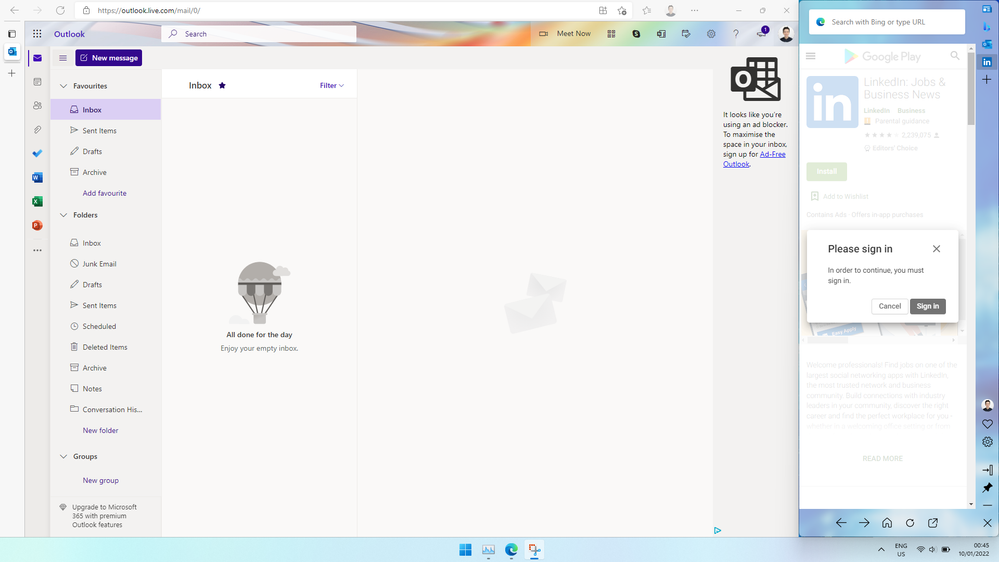Click the New group link

tap(100, 481)
